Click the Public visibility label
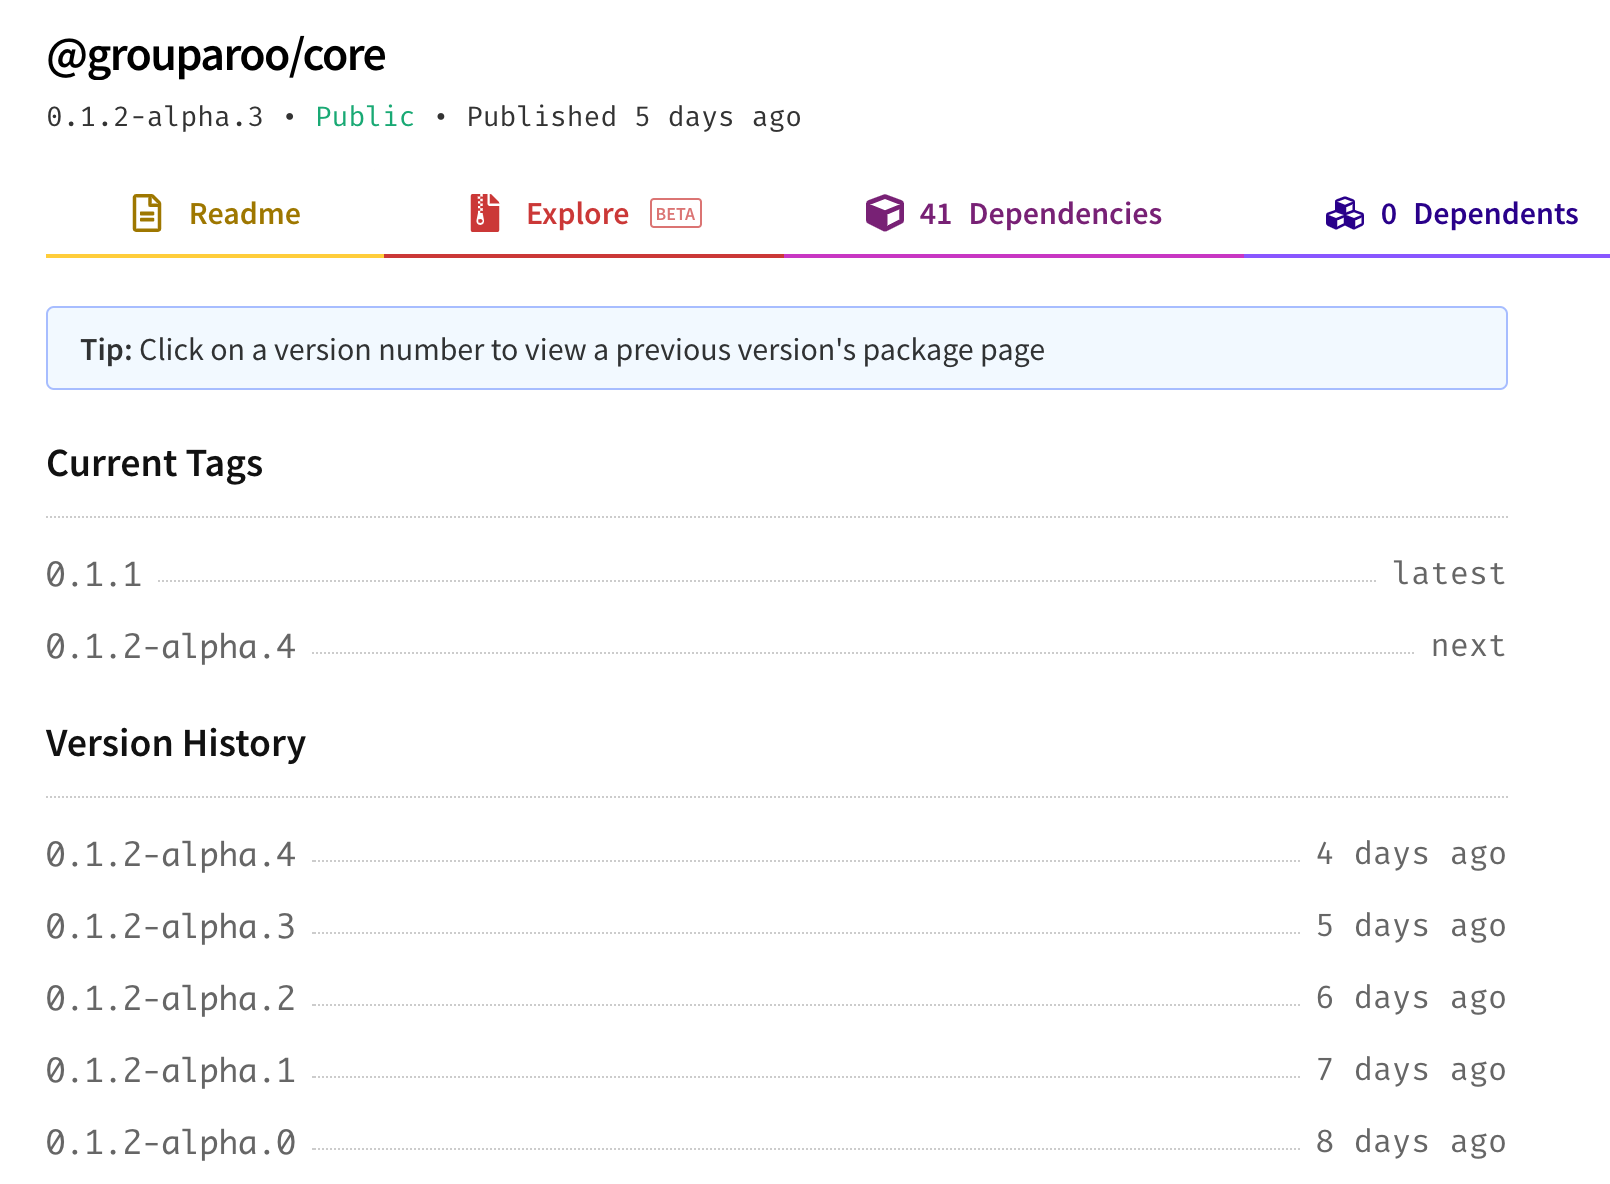This screenshot has height=1184, width=1610. (x=365, y=117)
